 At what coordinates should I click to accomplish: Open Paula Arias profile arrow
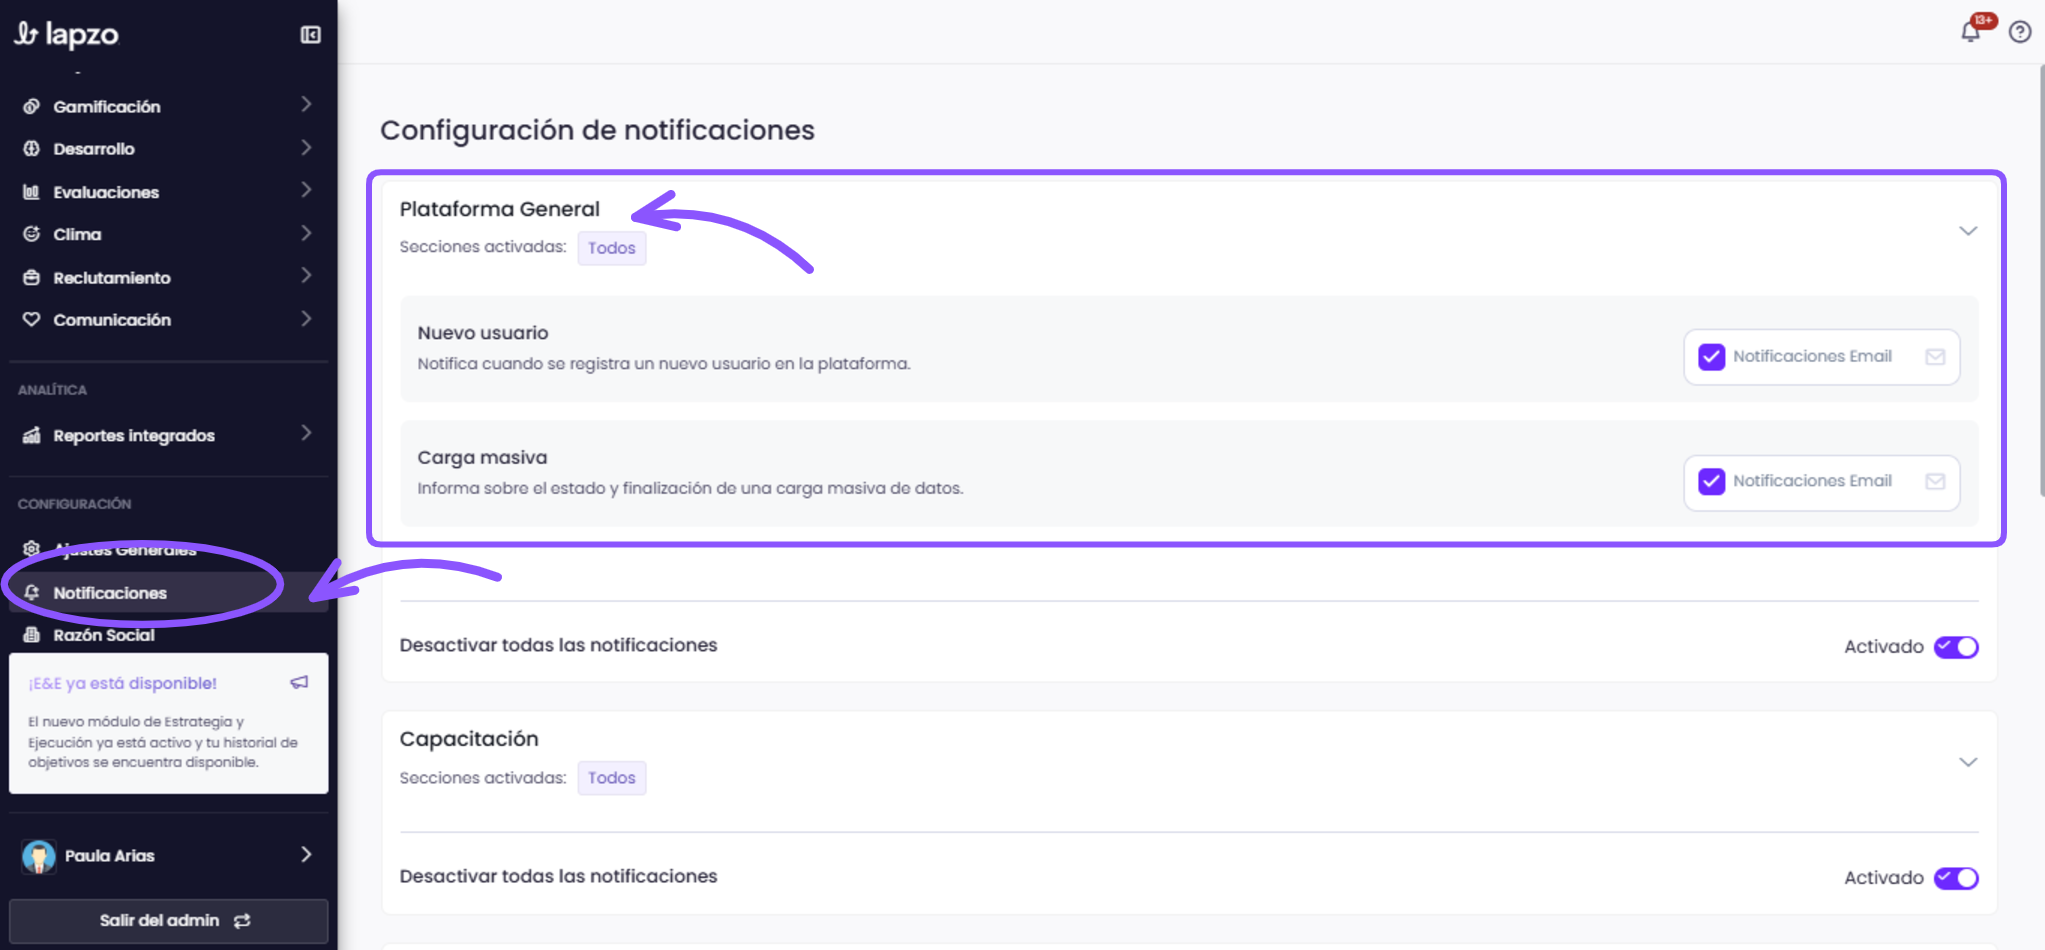pyautogui.click(x=306, y=854)
